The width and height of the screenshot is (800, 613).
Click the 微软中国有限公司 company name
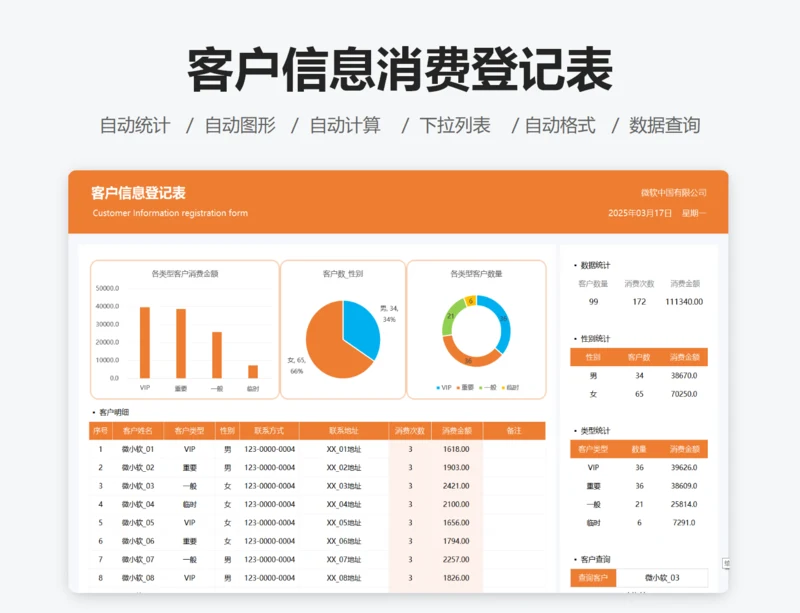[x=673, y=192]
